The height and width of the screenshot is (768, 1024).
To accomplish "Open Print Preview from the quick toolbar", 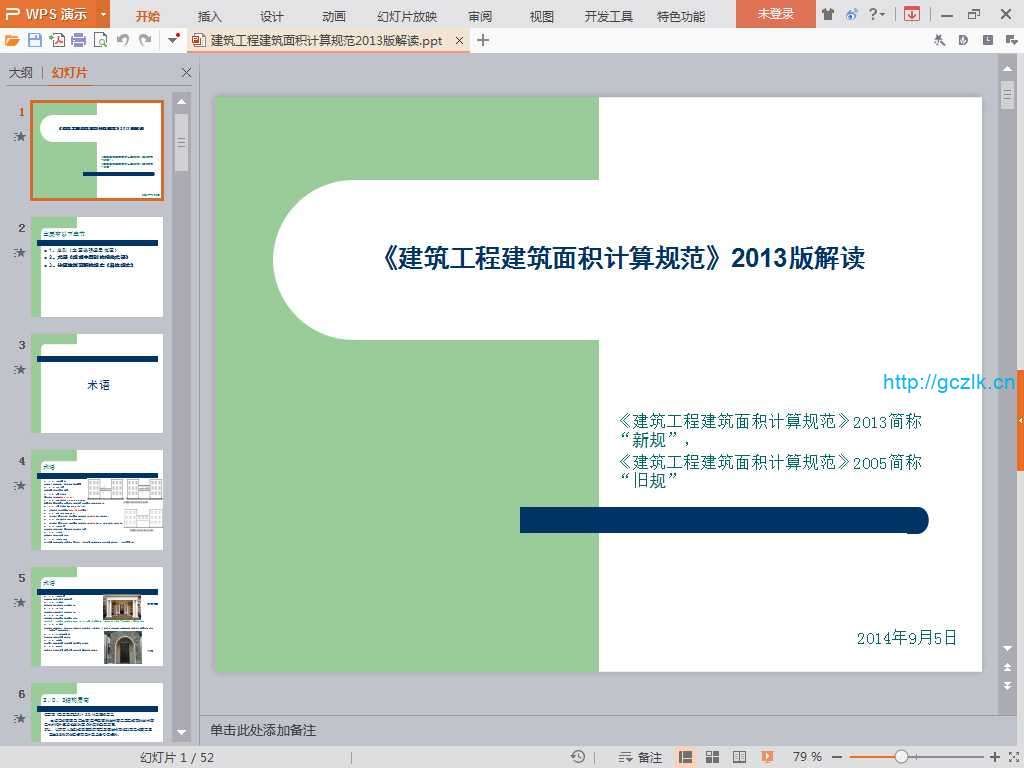I will (x=100, y=40).
